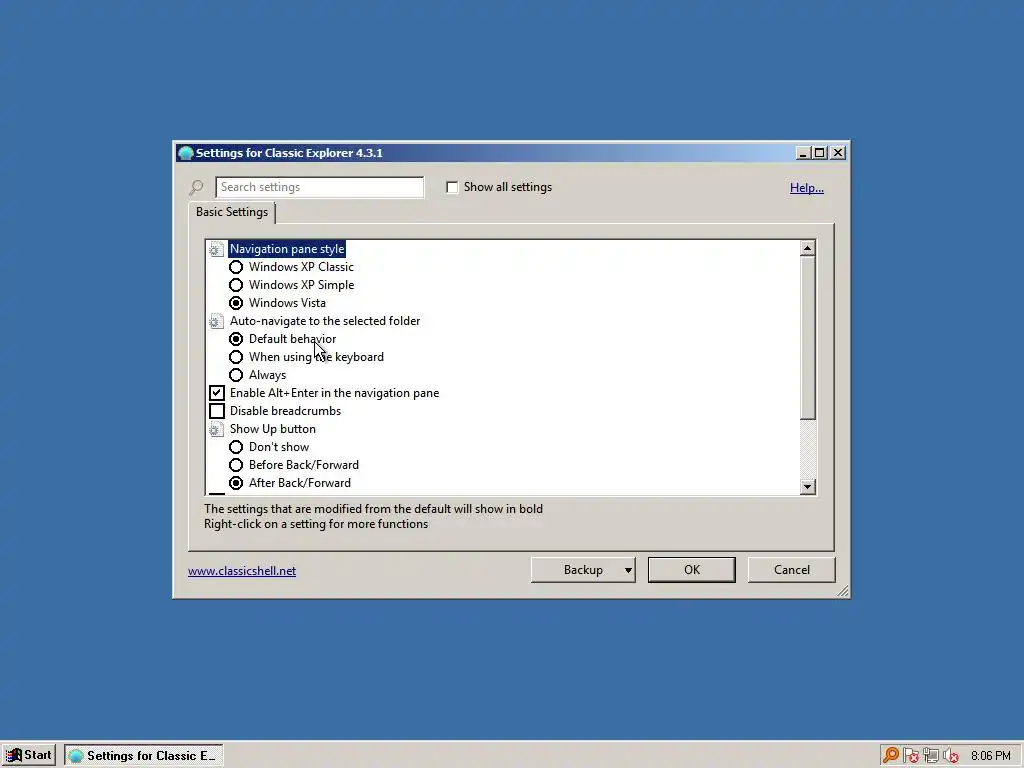This screenshot has height=768, width=1024.
Task: Choose Default behavior for auto-navigate
Action: click(x=236, y=339)
